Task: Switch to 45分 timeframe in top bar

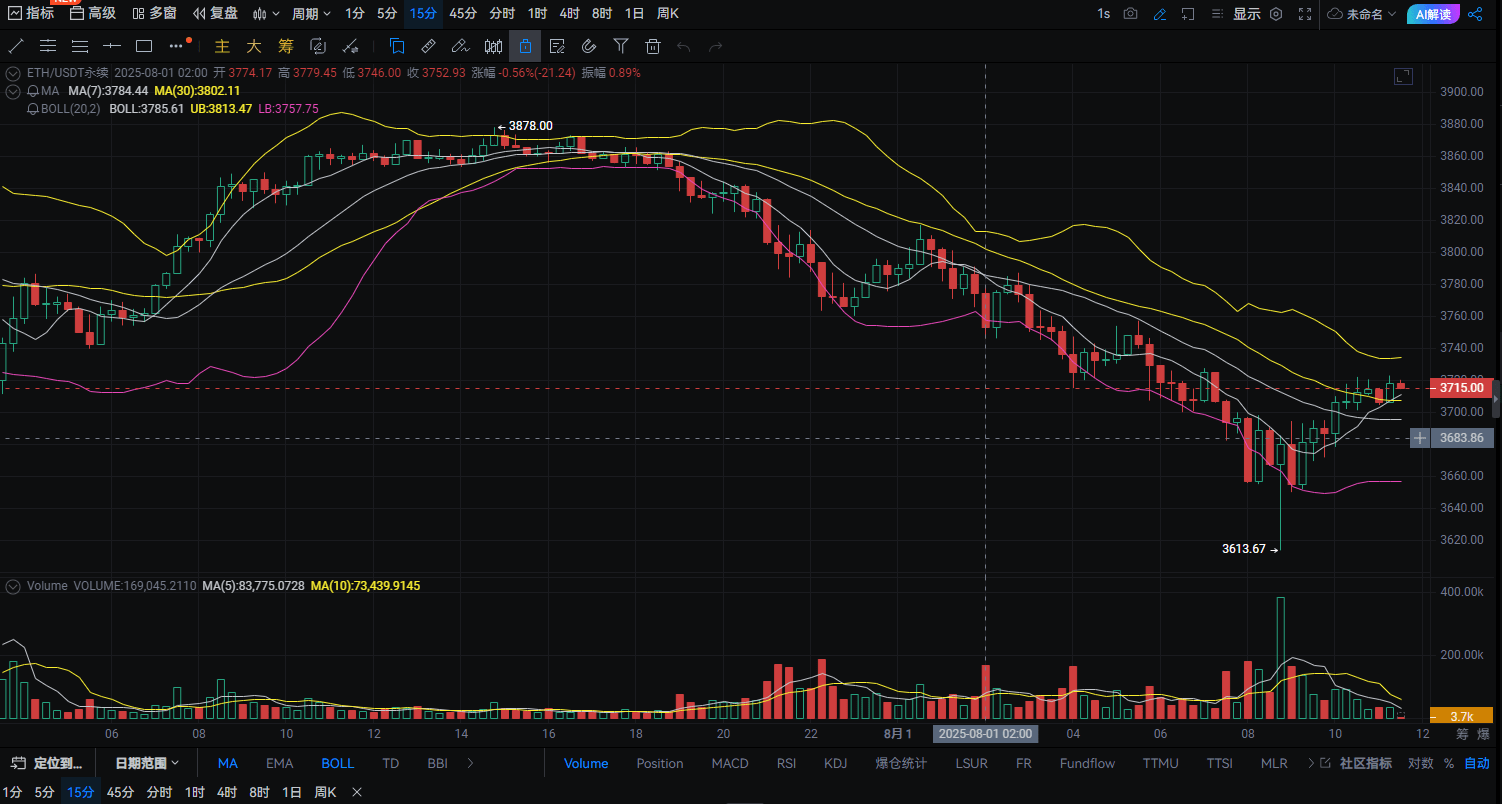Action: [x=463, y=14]
